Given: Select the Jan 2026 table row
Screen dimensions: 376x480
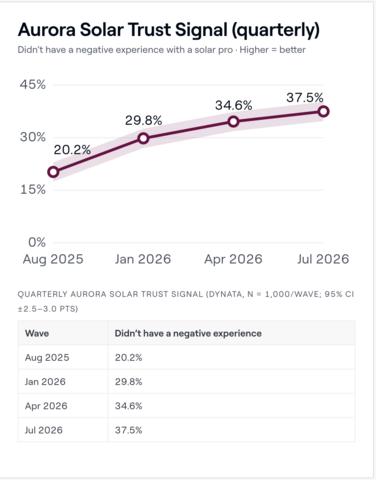Looking at the screenshot, I should coord(186,382).
